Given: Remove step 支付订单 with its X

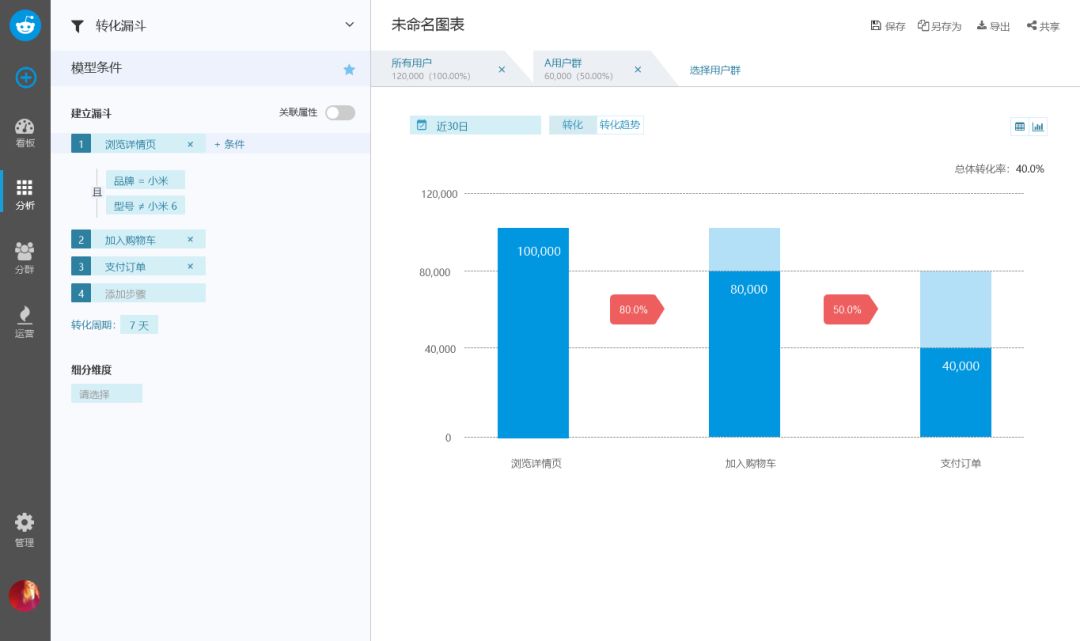Looking at the screenshot, I should [x=190, y=266].
